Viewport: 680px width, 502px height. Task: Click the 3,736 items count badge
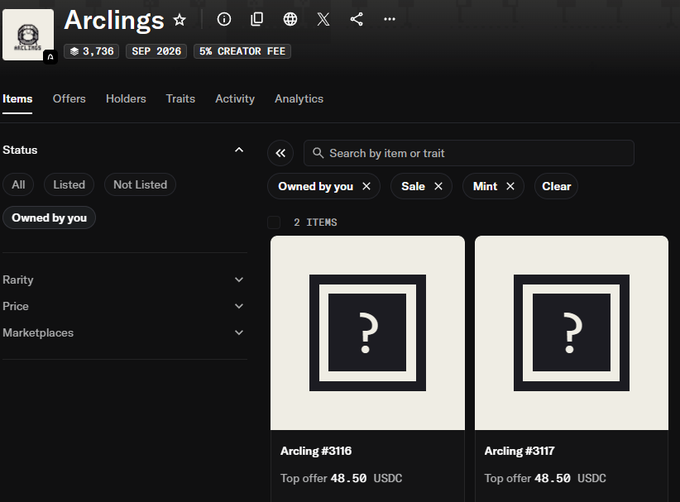coord(92,51)
